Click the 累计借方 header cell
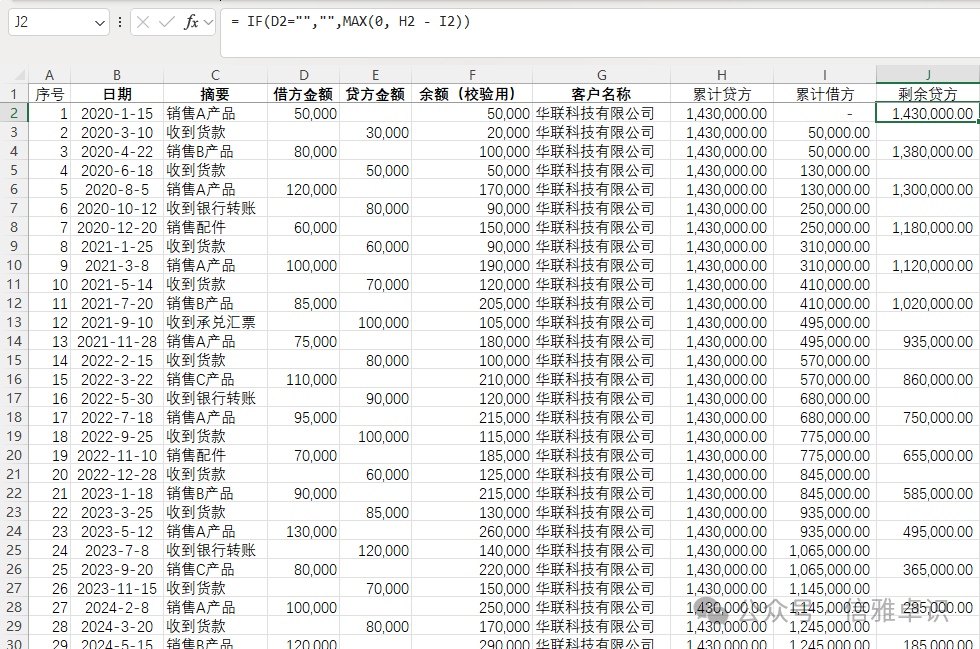Viewport: 980px width, 649px height. pos(825,94)
